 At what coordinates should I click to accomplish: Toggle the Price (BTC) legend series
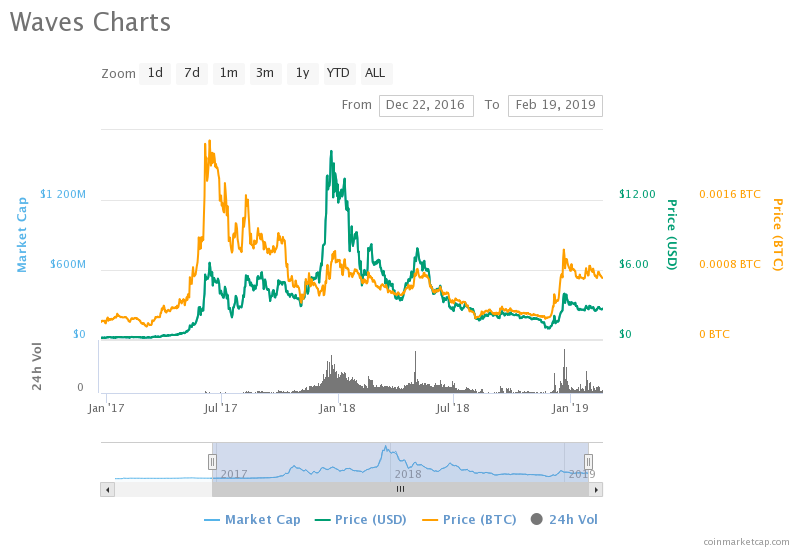tap(469, 520)
